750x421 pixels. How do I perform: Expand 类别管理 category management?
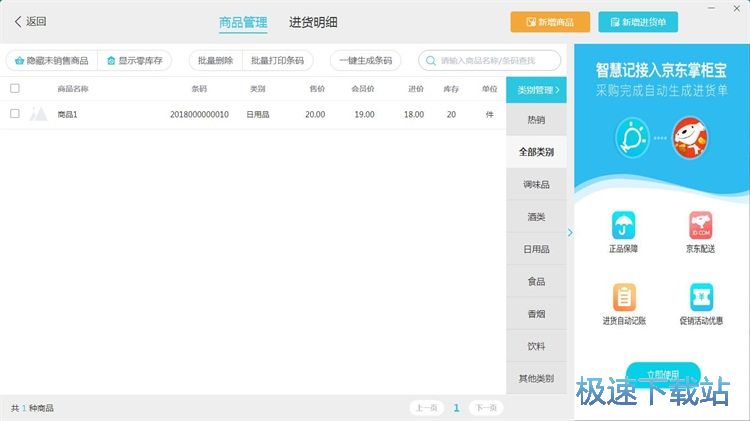pyautogui.click(x=536, y=90)
